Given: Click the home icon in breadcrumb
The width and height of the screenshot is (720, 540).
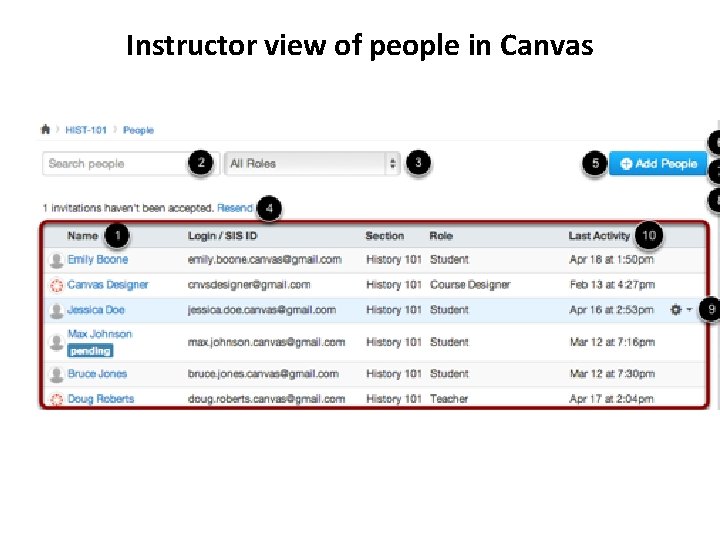Looking at the screenshot, I should coord(45,129).
